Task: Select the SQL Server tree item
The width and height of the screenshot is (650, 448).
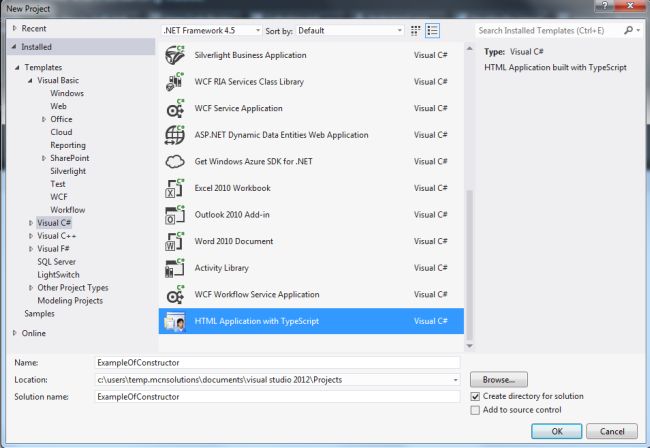Action: [56, 262]
